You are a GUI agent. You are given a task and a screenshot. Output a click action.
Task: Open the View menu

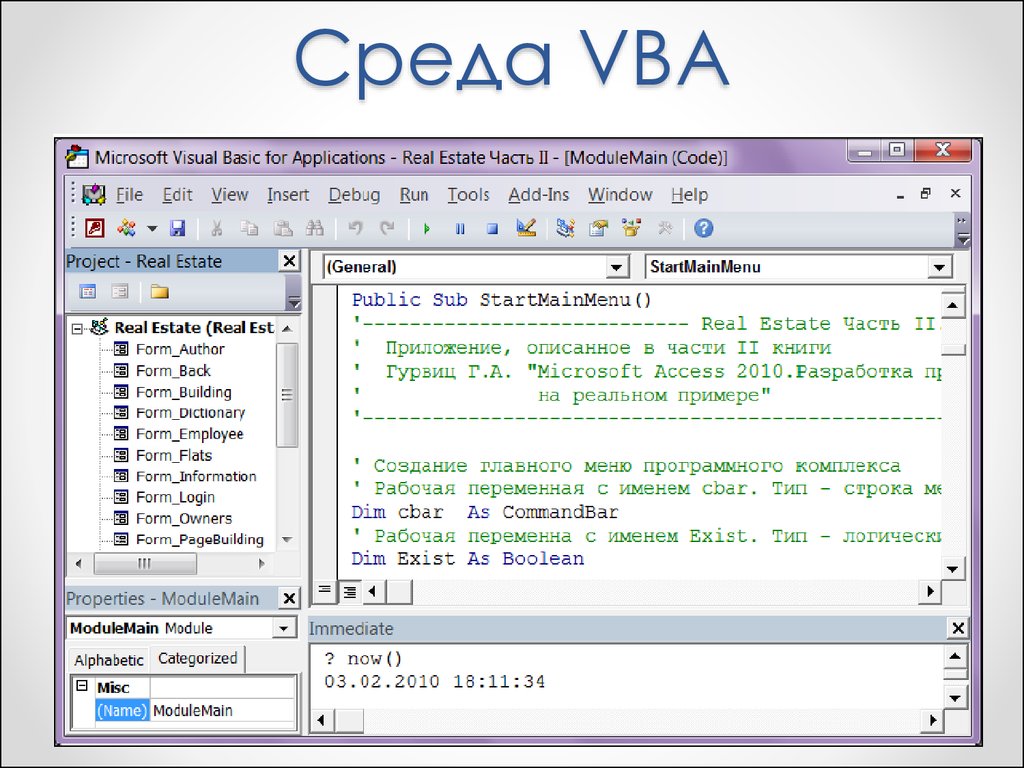click(229, 195)
